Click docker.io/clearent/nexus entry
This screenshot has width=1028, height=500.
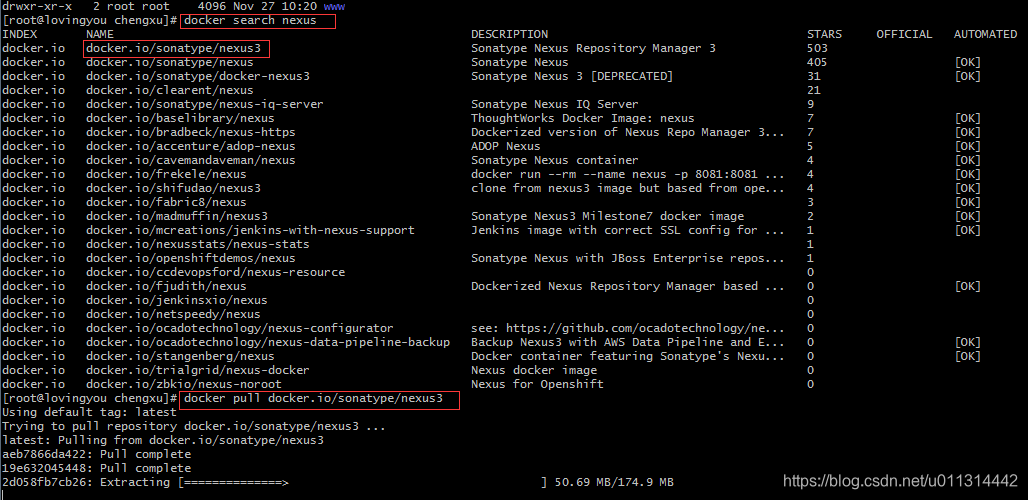point(169,90)
